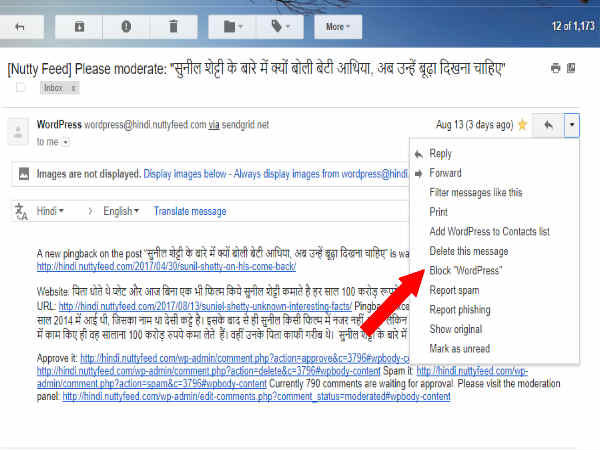Viewport: 600px width, 450px height.
Task: Click the print all icon
Action: [x=555, y=68]
